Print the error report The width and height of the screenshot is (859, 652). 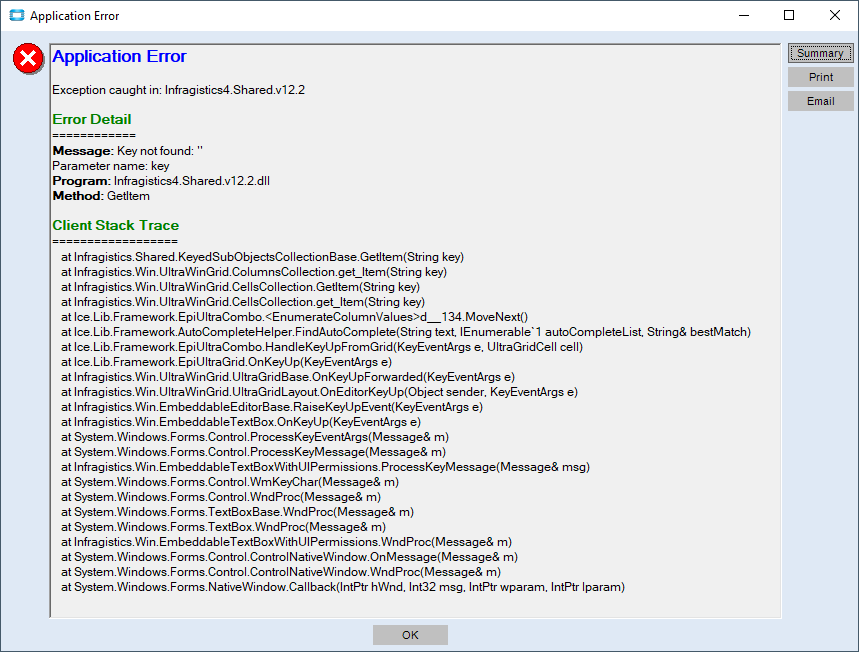(x=820, y=77)
